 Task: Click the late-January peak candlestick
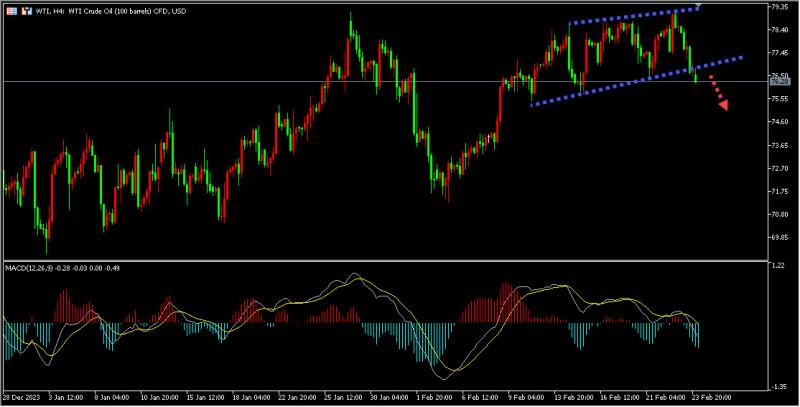click(x=351, y=14)
